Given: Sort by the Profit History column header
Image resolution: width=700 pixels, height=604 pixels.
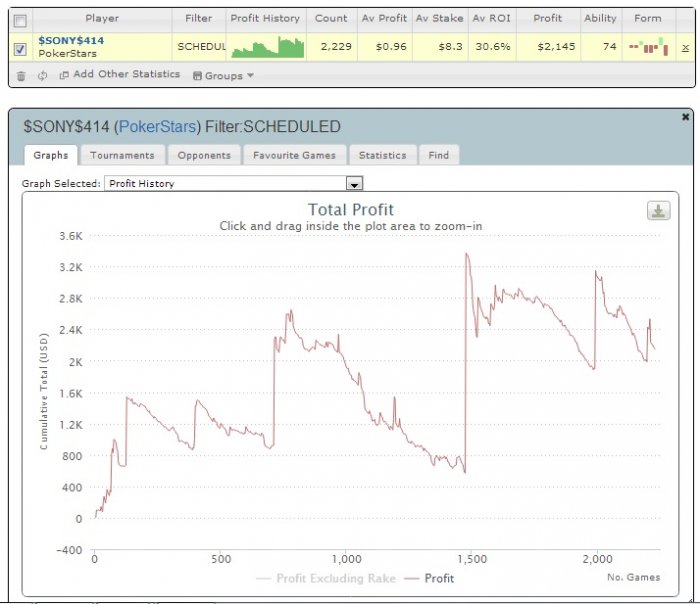Looking at the screenshot, I should click(265, 19).
